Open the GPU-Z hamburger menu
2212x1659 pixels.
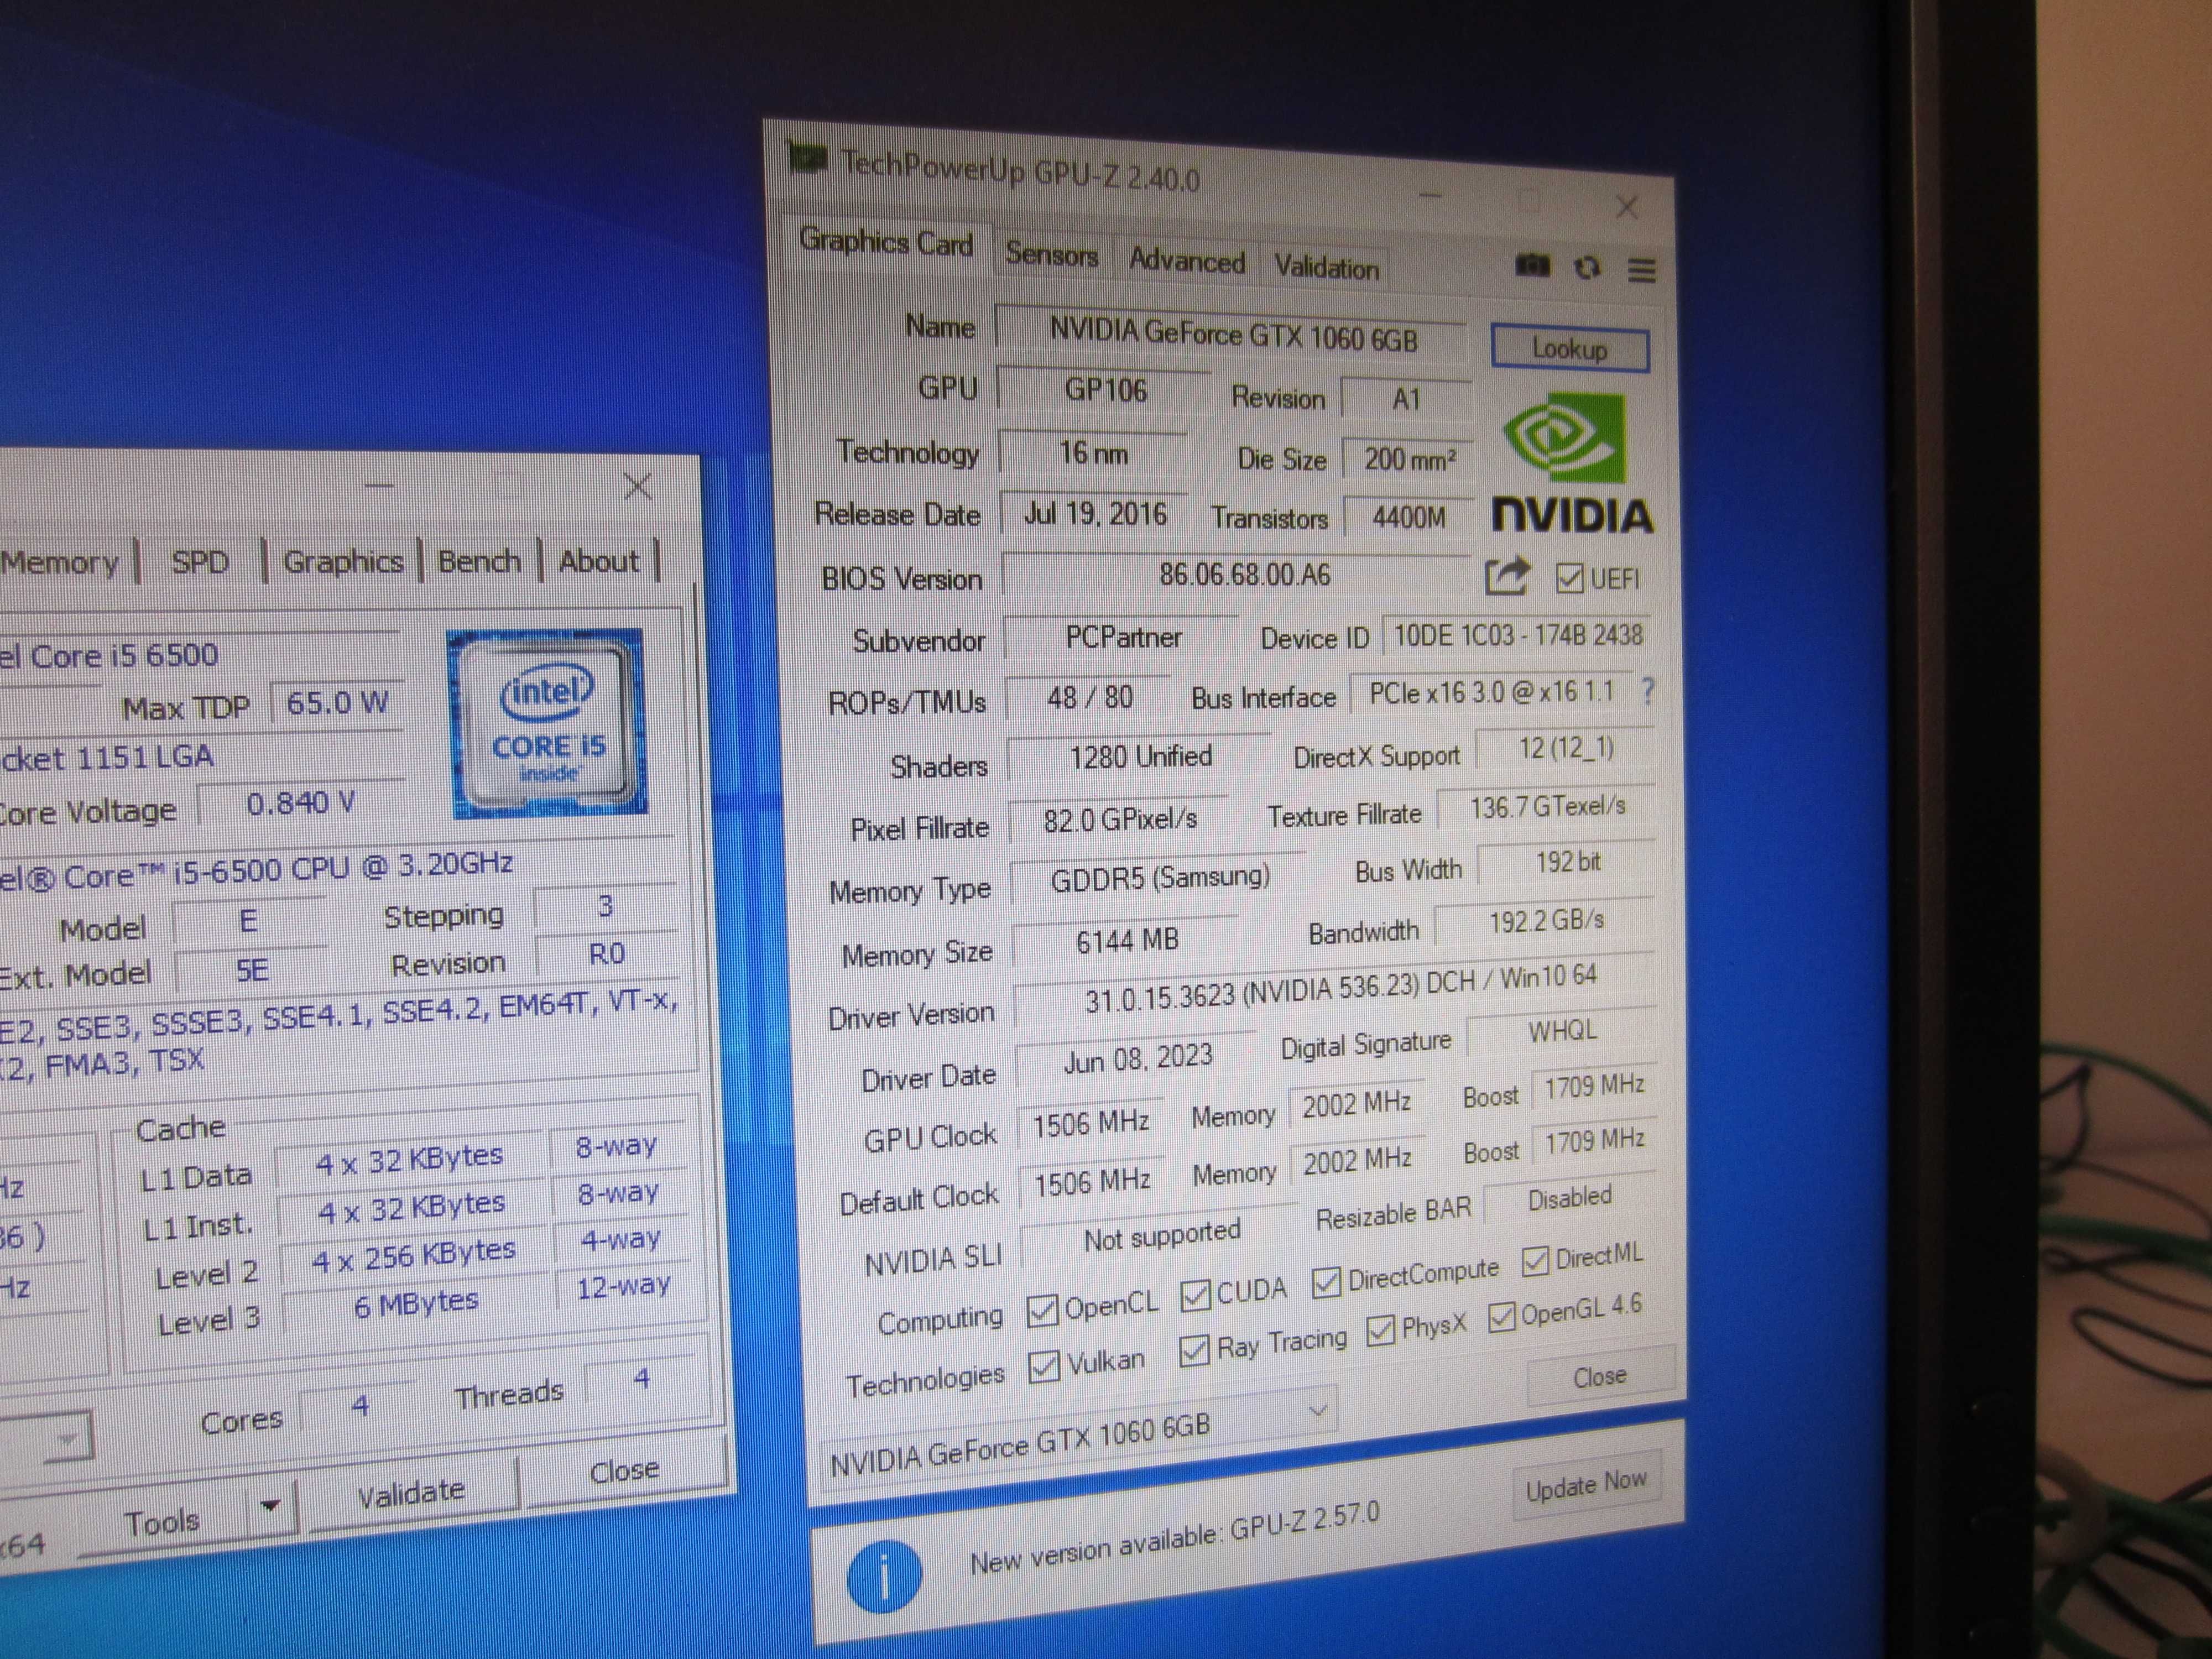[x=1641, y=270]
